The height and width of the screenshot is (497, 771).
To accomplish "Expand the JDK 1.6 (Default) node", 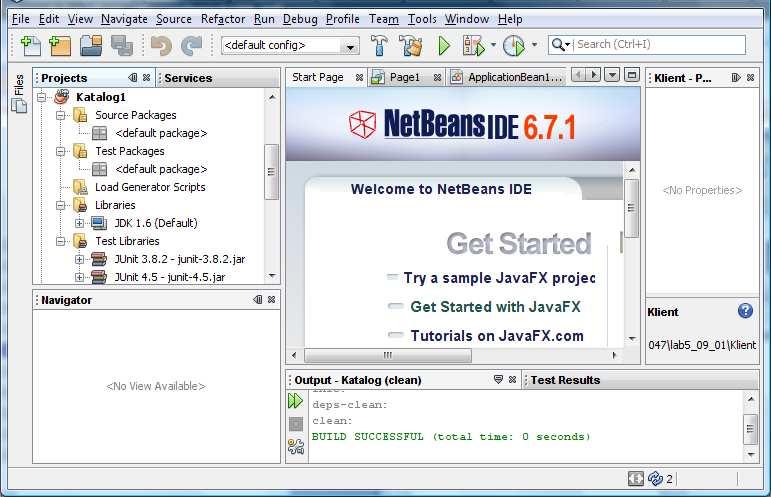I will (79, 223).
